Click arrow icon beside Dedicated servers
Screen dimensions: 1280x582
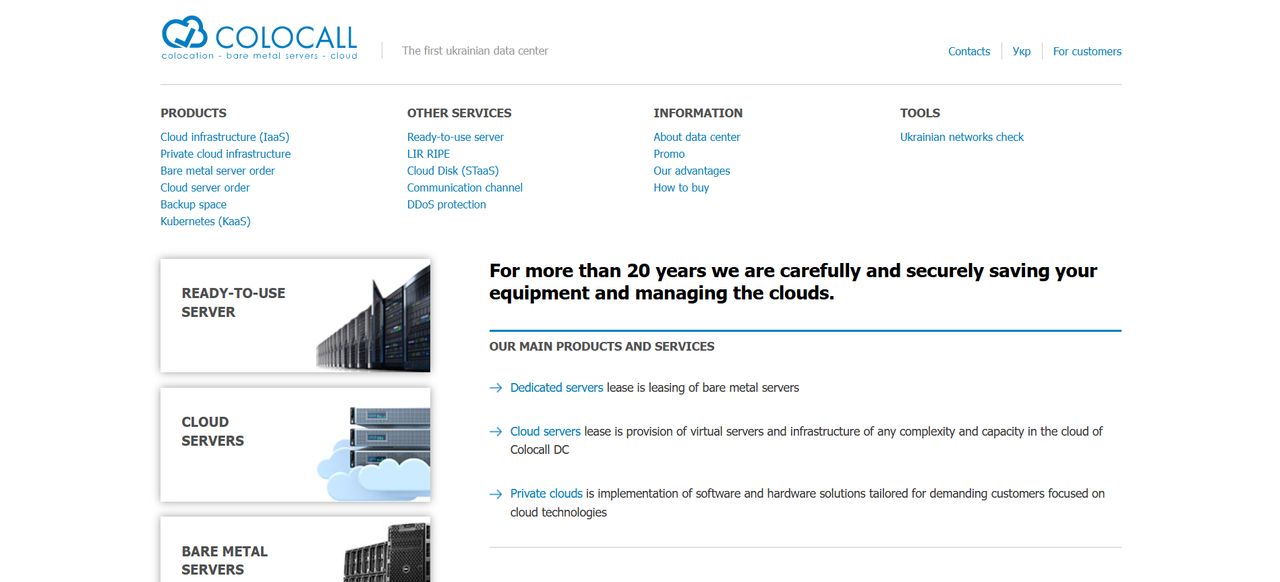click(x=495, y=388)
